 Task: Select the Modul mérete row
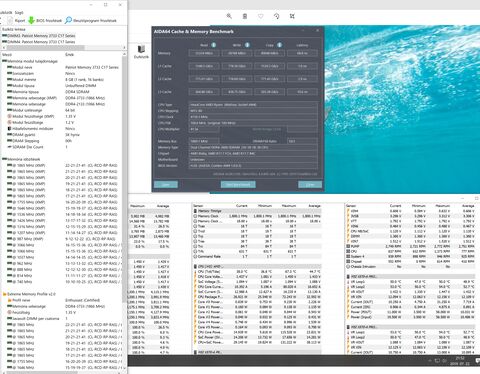coord(63,80)
